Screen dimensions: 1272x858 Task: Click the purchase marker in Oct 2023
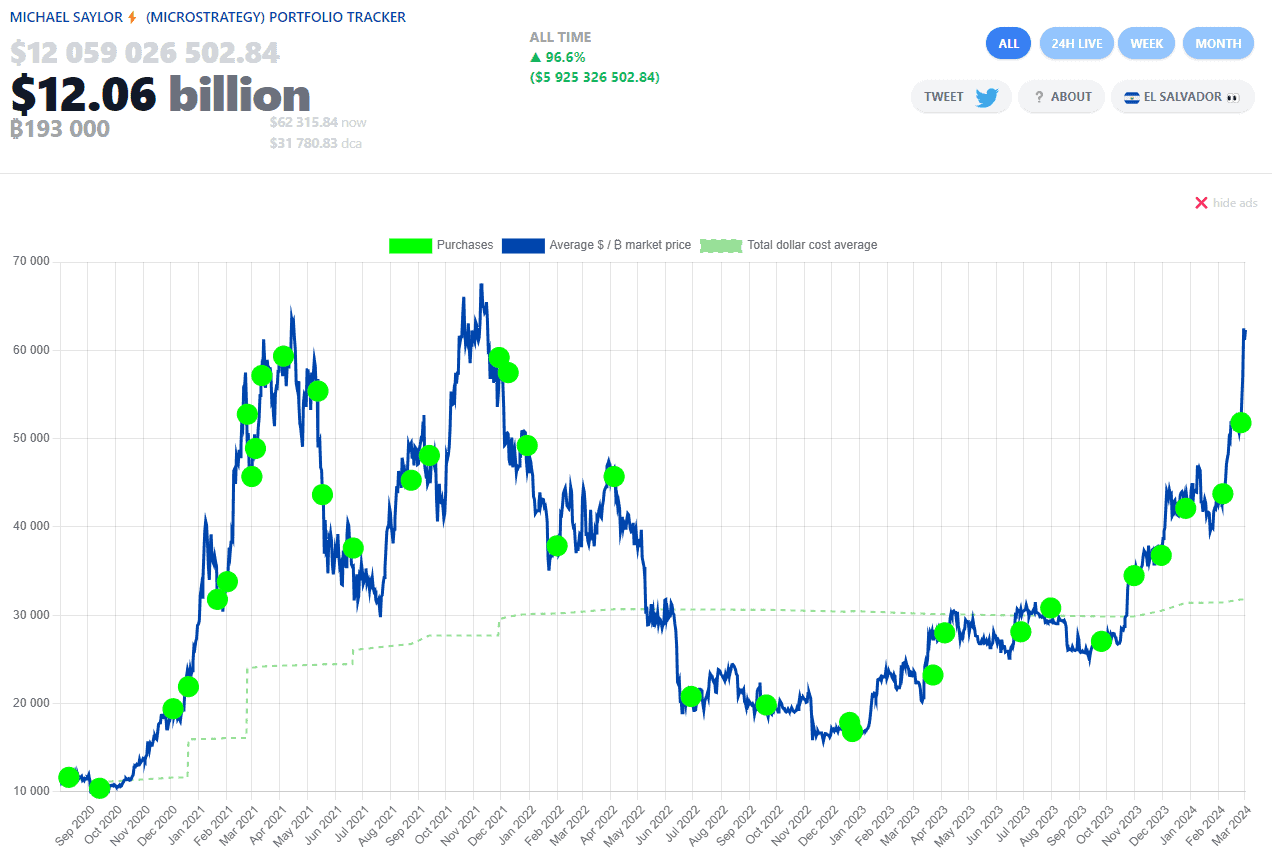(1101, 641)
